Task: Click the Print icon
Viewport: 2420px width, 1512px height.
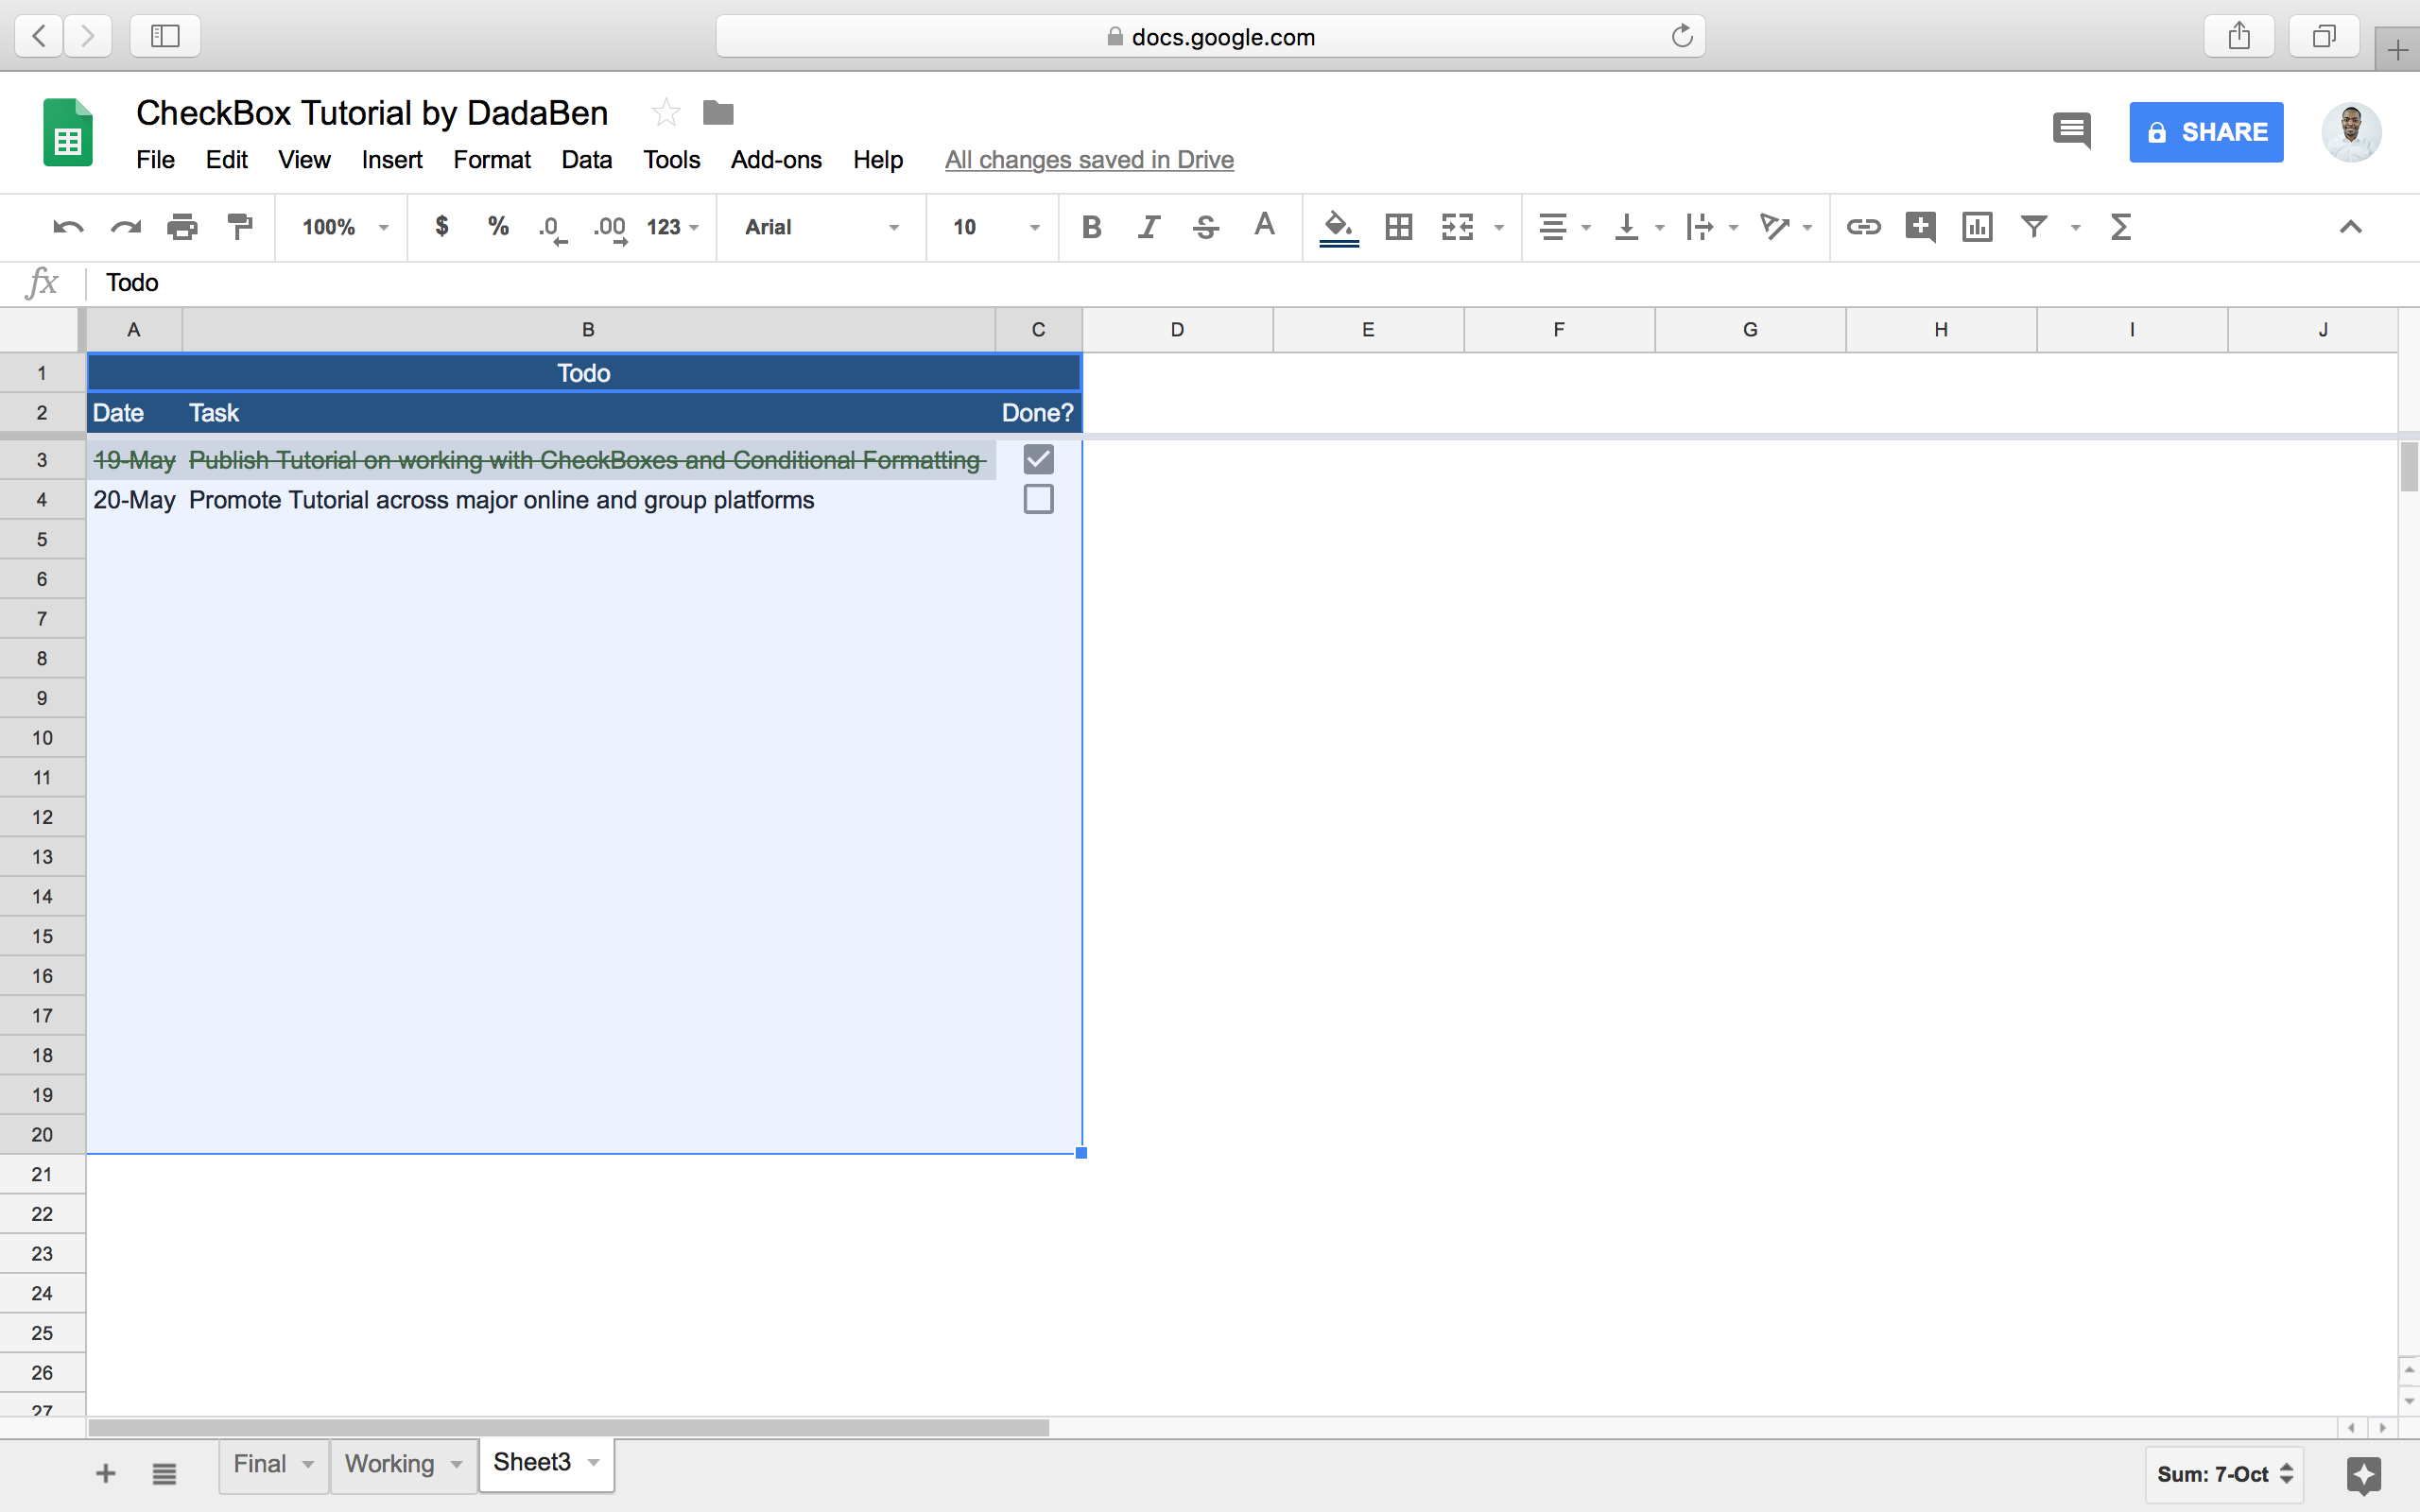Action: (x=182, y=227)
